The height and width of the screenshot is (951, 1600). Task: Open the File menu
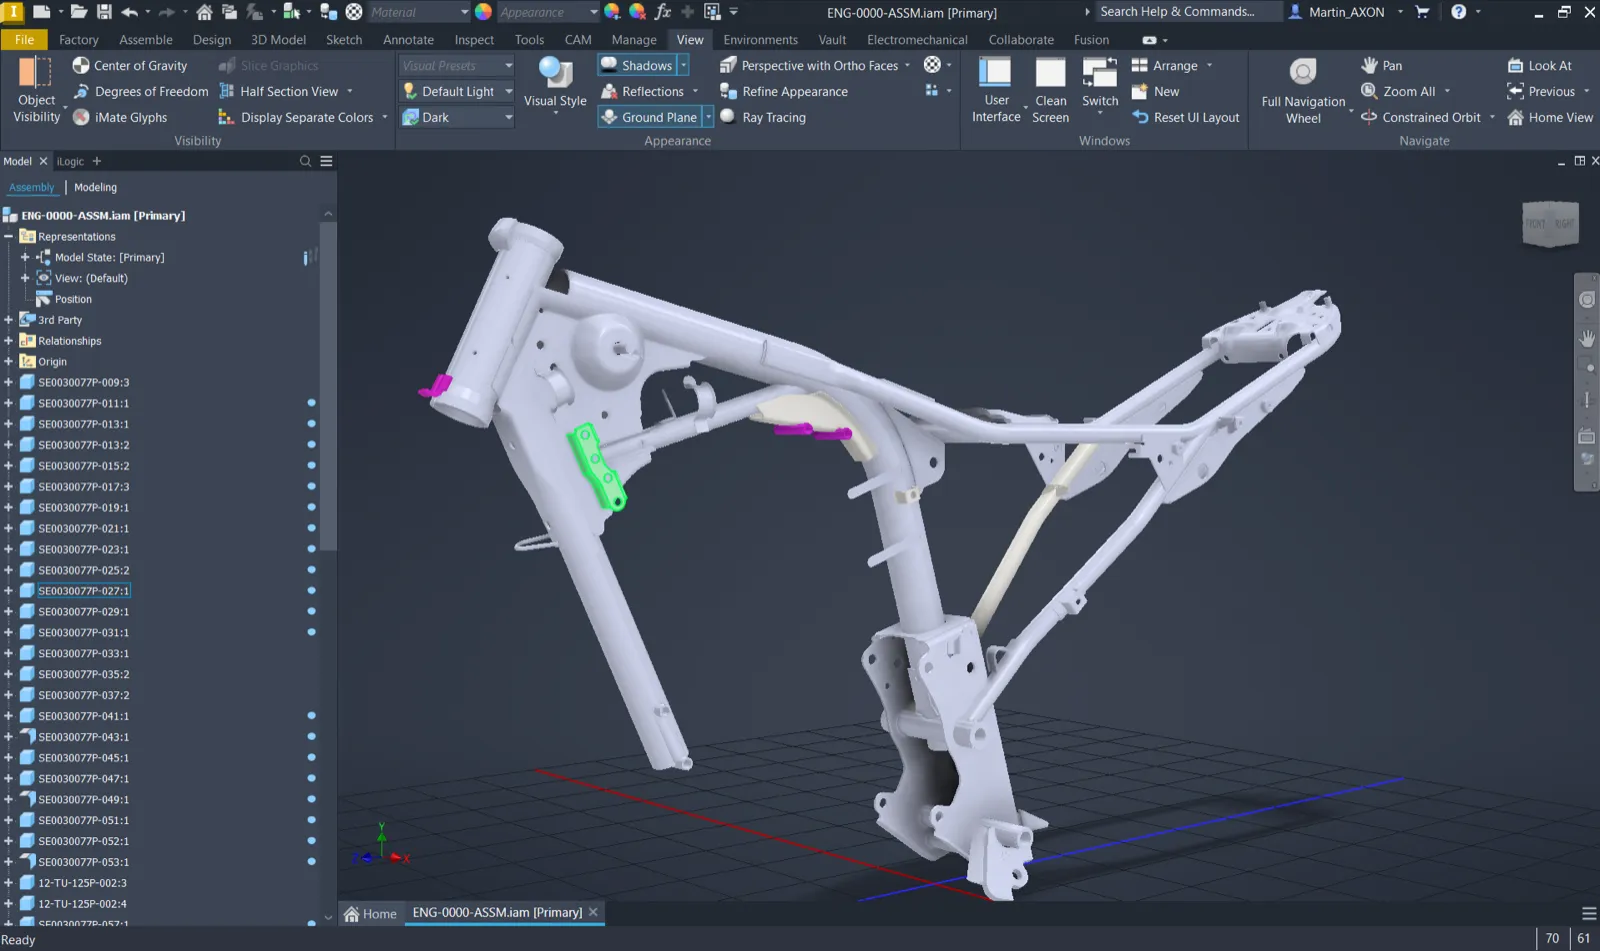(x=24, y=40)
